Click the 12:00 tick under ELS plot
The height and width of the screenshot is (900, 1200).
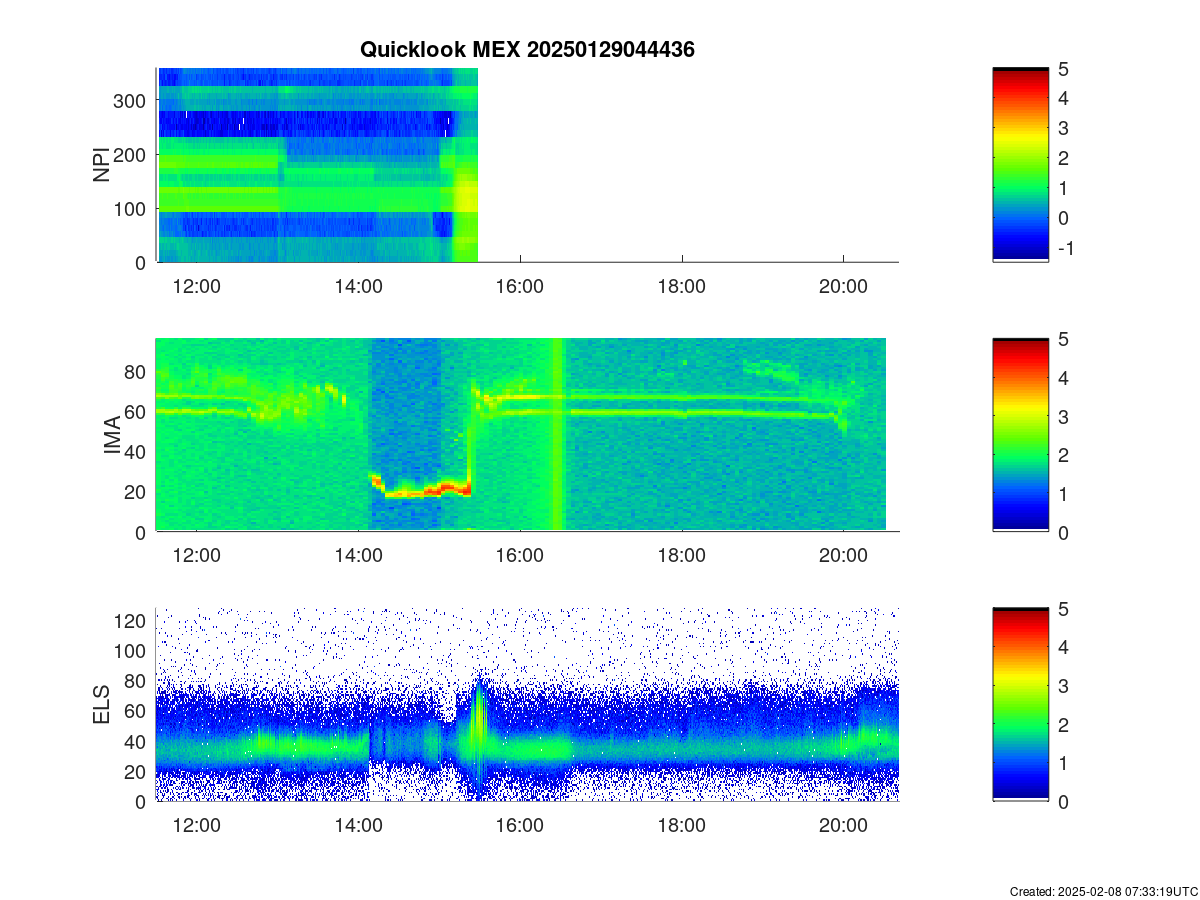[197, 825]
